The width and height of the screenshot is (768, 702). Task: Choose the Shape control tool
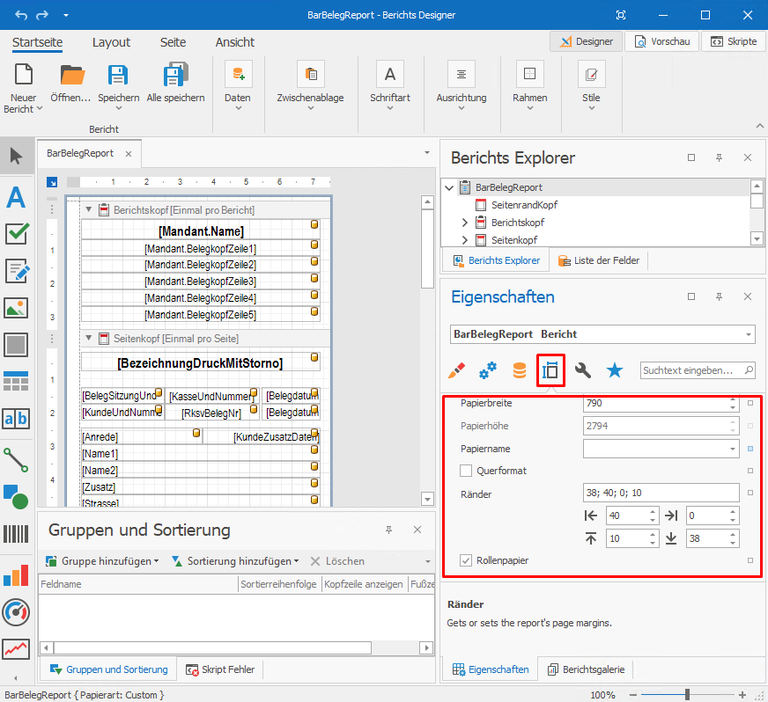point(16,497)
